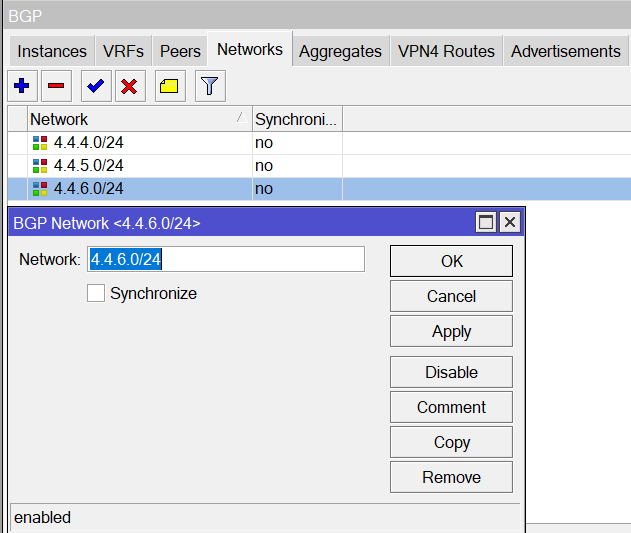Image resolution: width=631 pixels, height=533 pixels.
Task: Enable the Synchronize checkbox
Action: pyautogui.click(x=96, y=293)
